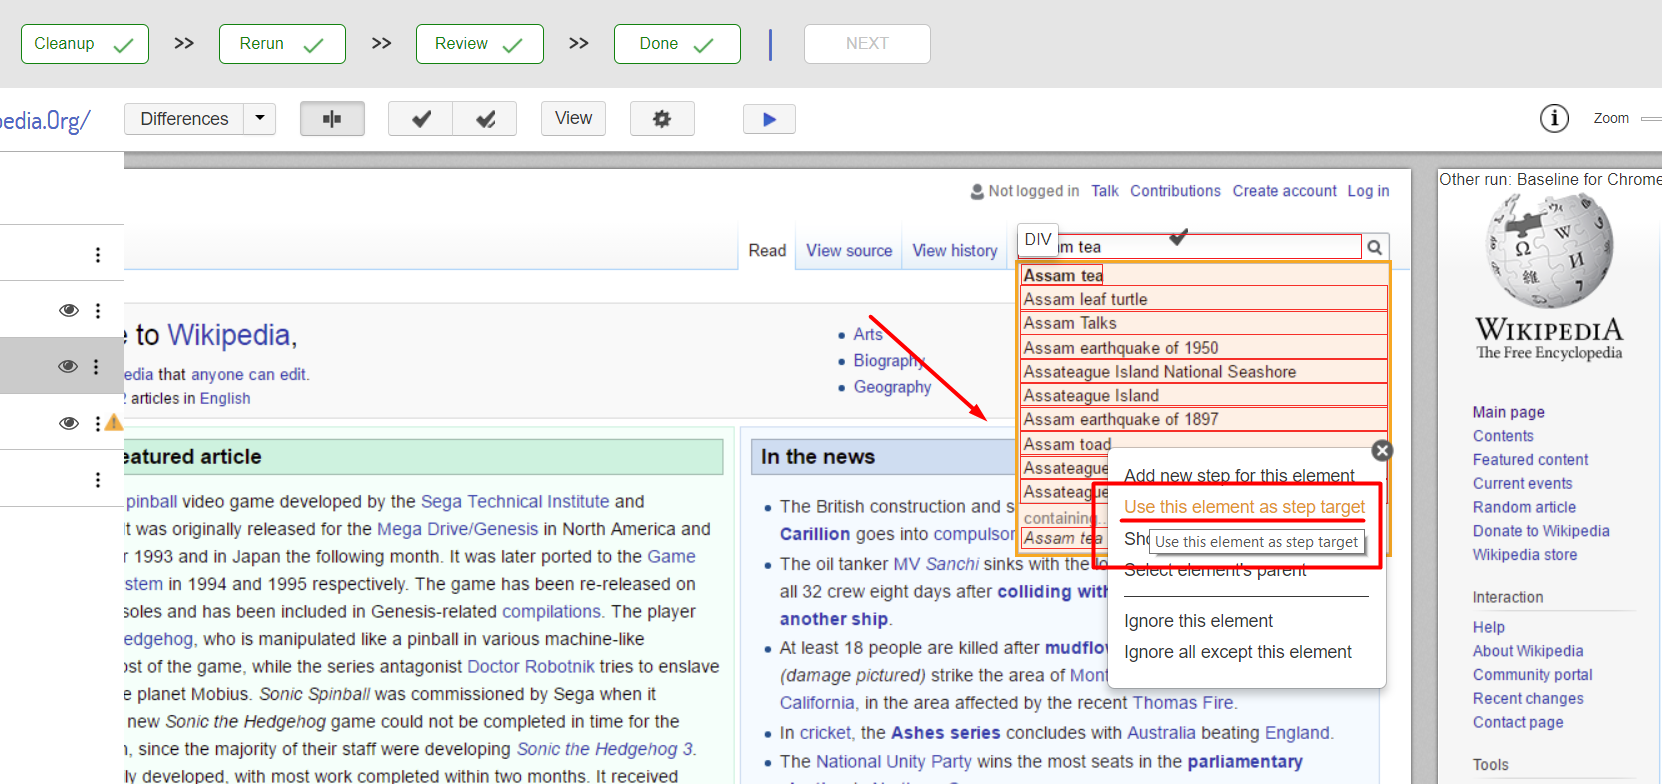Switch to the View history tab
Image resolution: width=1662 pixels, height=784 pixels.
coord(955,251)
